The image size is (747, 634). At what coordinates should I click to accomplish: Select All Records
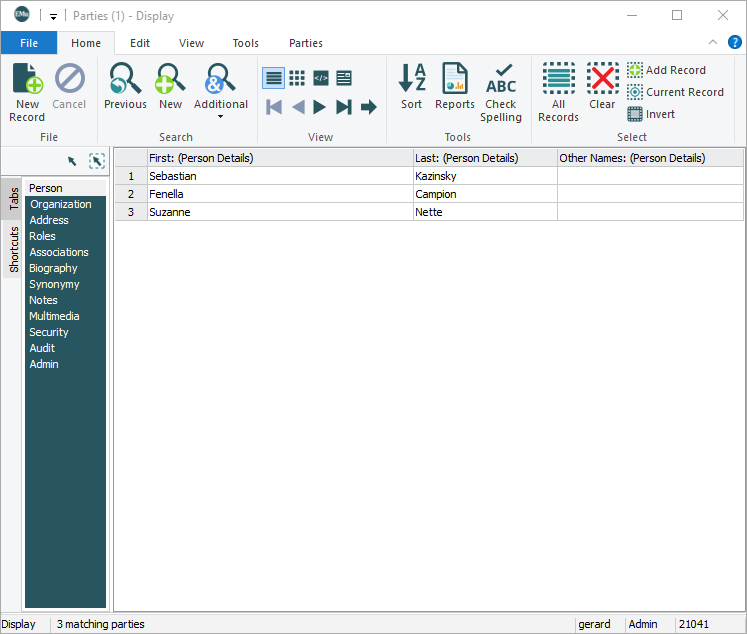pos(558,92)
